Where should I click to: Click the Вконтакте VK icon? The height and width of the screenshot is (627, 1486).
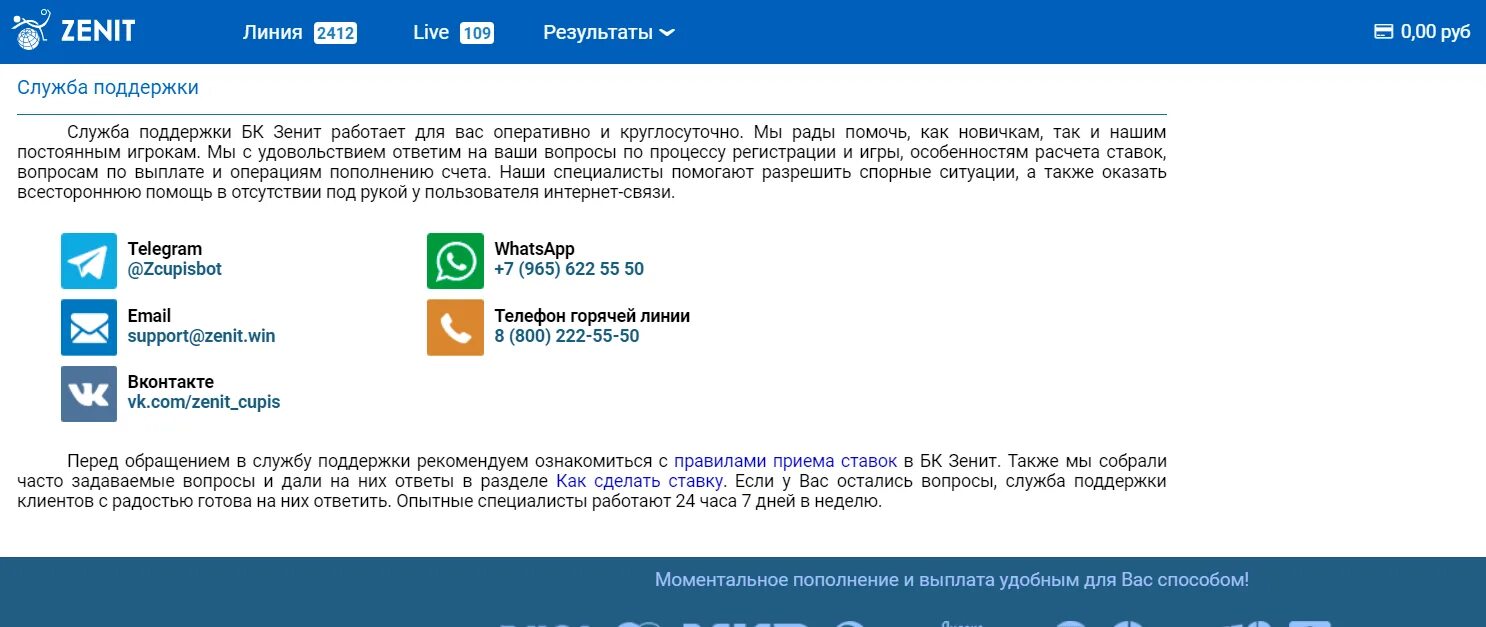coord(89,393)
